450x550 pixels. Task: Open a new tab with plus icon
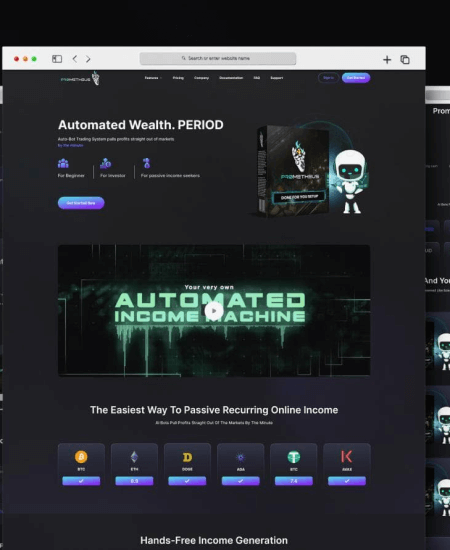[387, 60]
